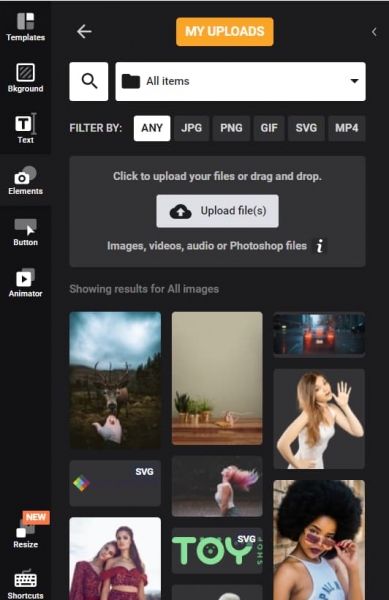This screenshot has width=389, height=600.
Task: Click the Upload file(s) button
Action: [x=217, y=211]
